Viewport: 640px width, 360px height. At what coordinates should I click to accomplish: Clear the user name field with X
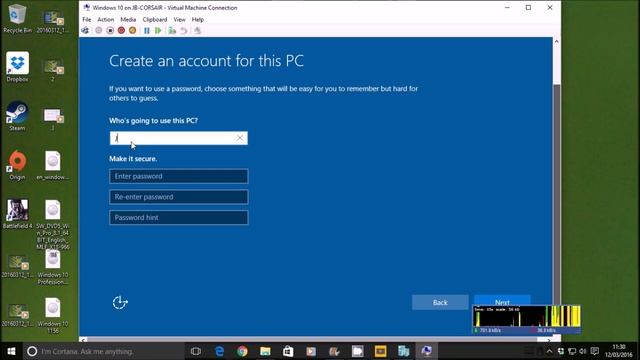coord(240,138)
